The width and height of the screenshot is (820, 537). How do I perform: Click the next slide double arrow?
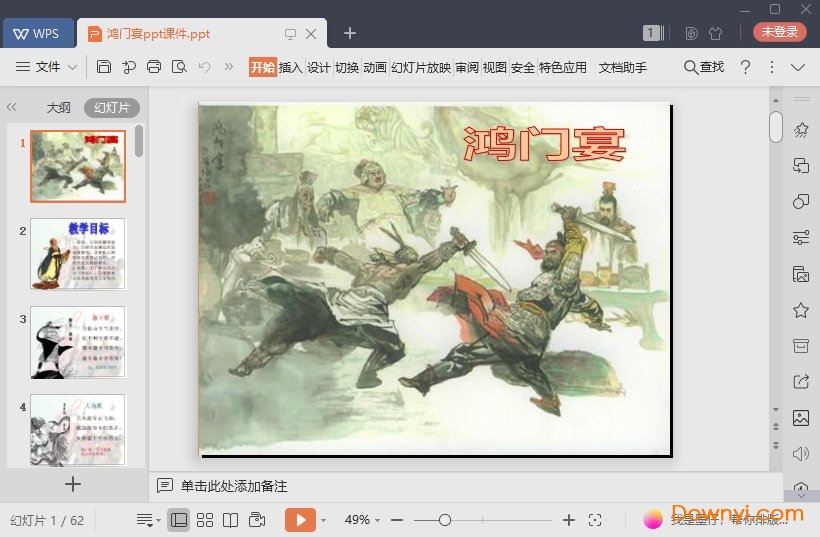(776, 445)
